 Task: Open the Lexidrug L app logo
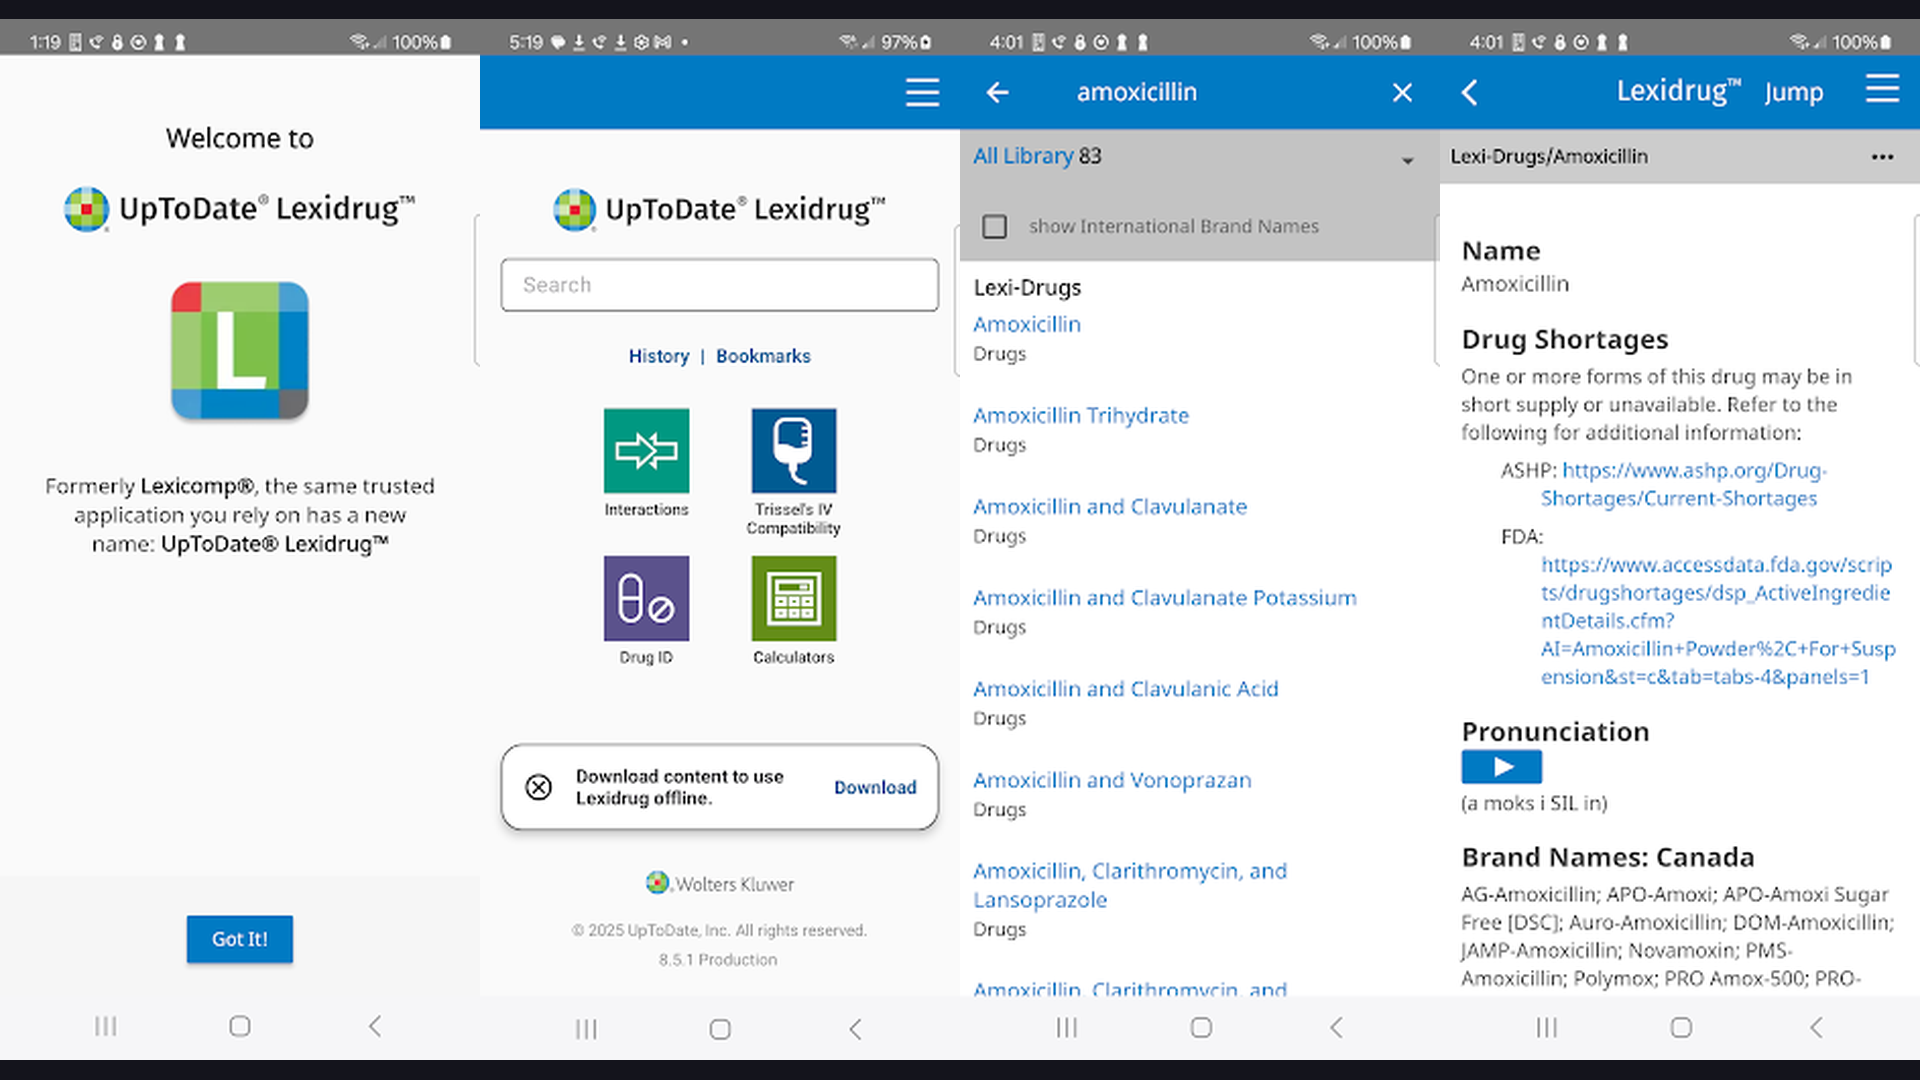tap(240, 350)
